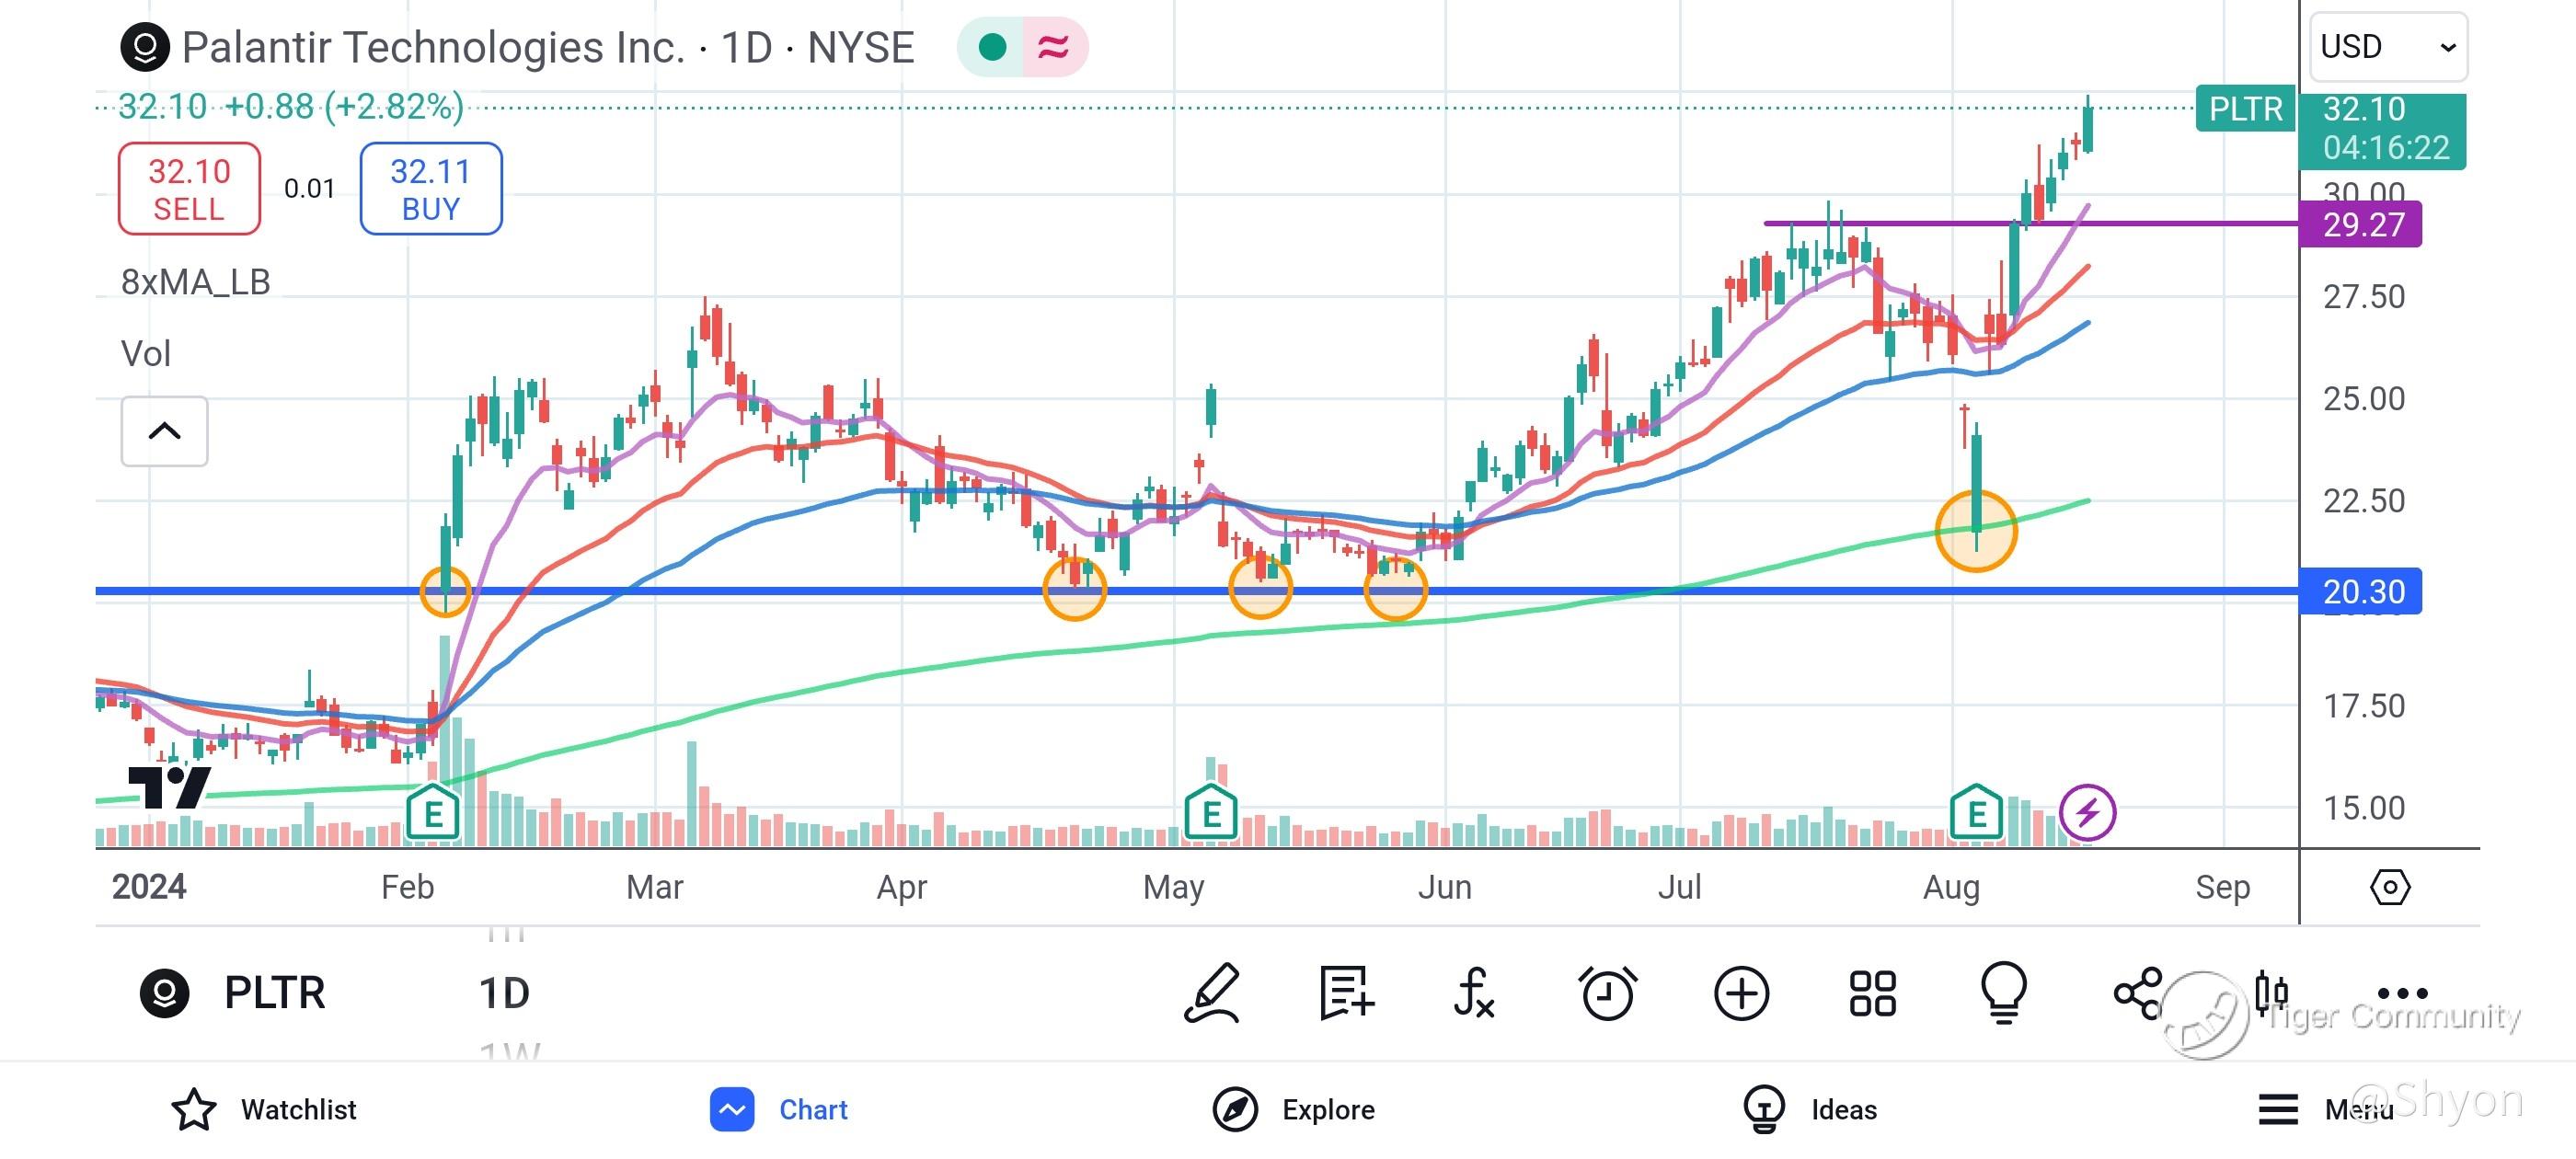Toggle the pink approximate-data indicator
2576x1159 pixels.
pyautogui.click(x=1053, y=47)
